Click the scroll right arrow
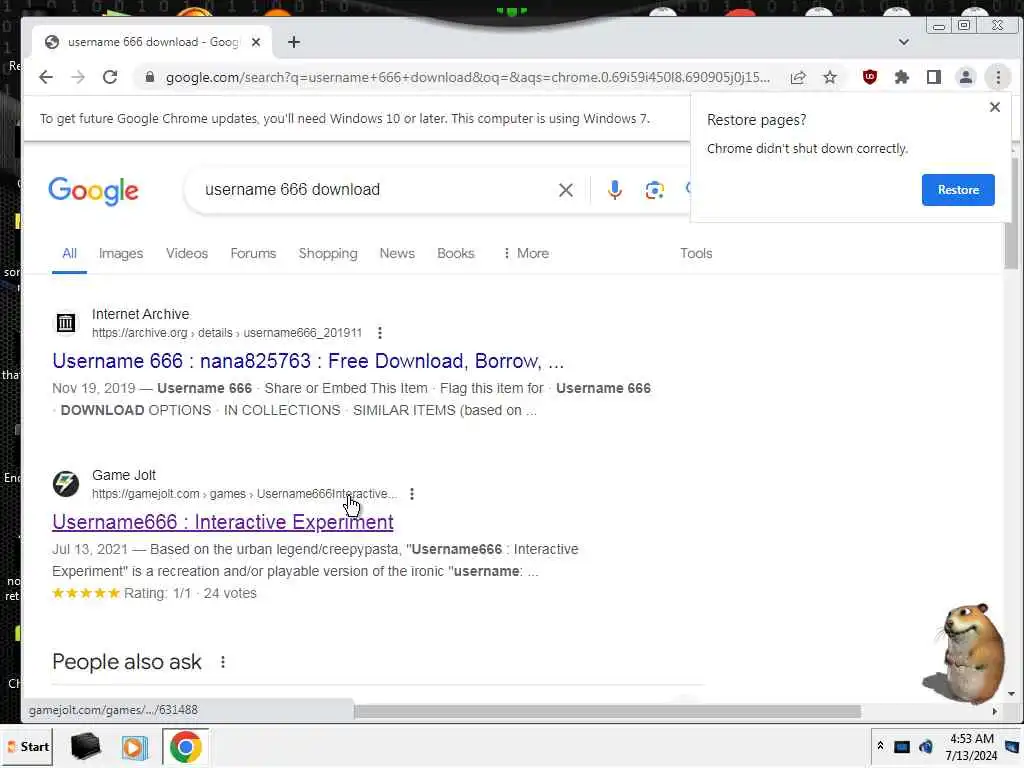The image size is (1024, 768). pyautogui.click(x=995, y=711)
